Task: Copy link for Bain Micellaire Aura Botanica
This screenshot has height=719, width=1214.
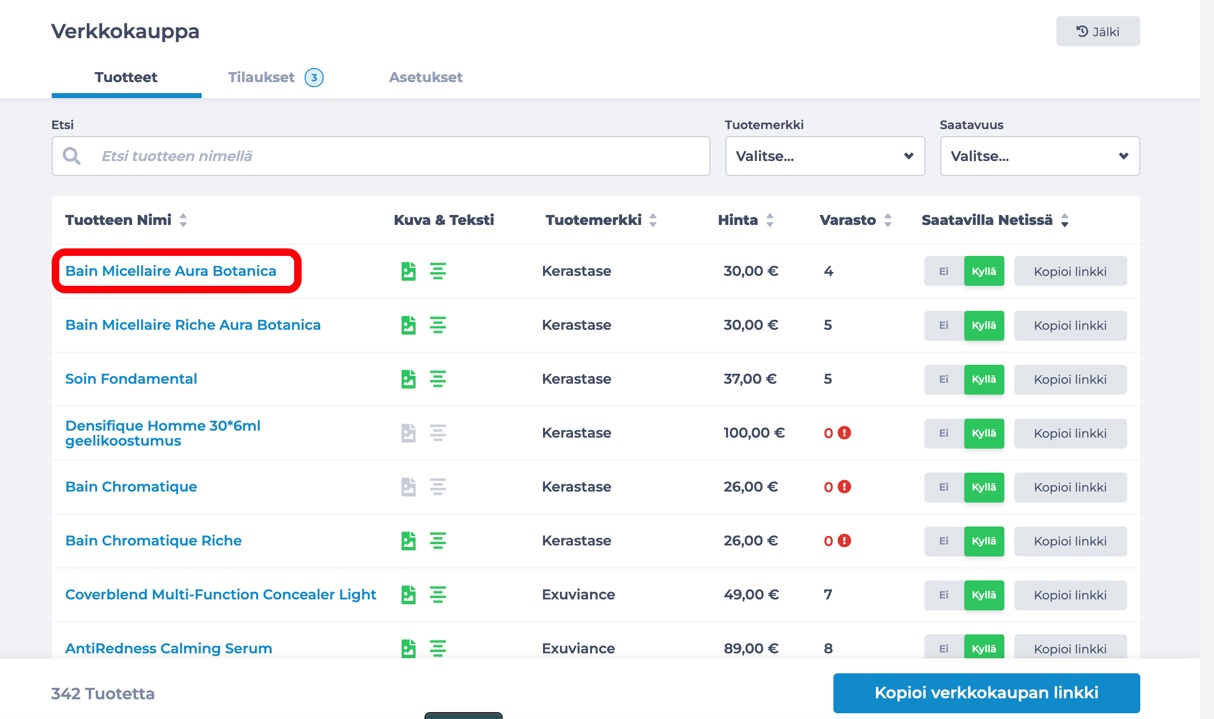Action: pos(1070,271)
